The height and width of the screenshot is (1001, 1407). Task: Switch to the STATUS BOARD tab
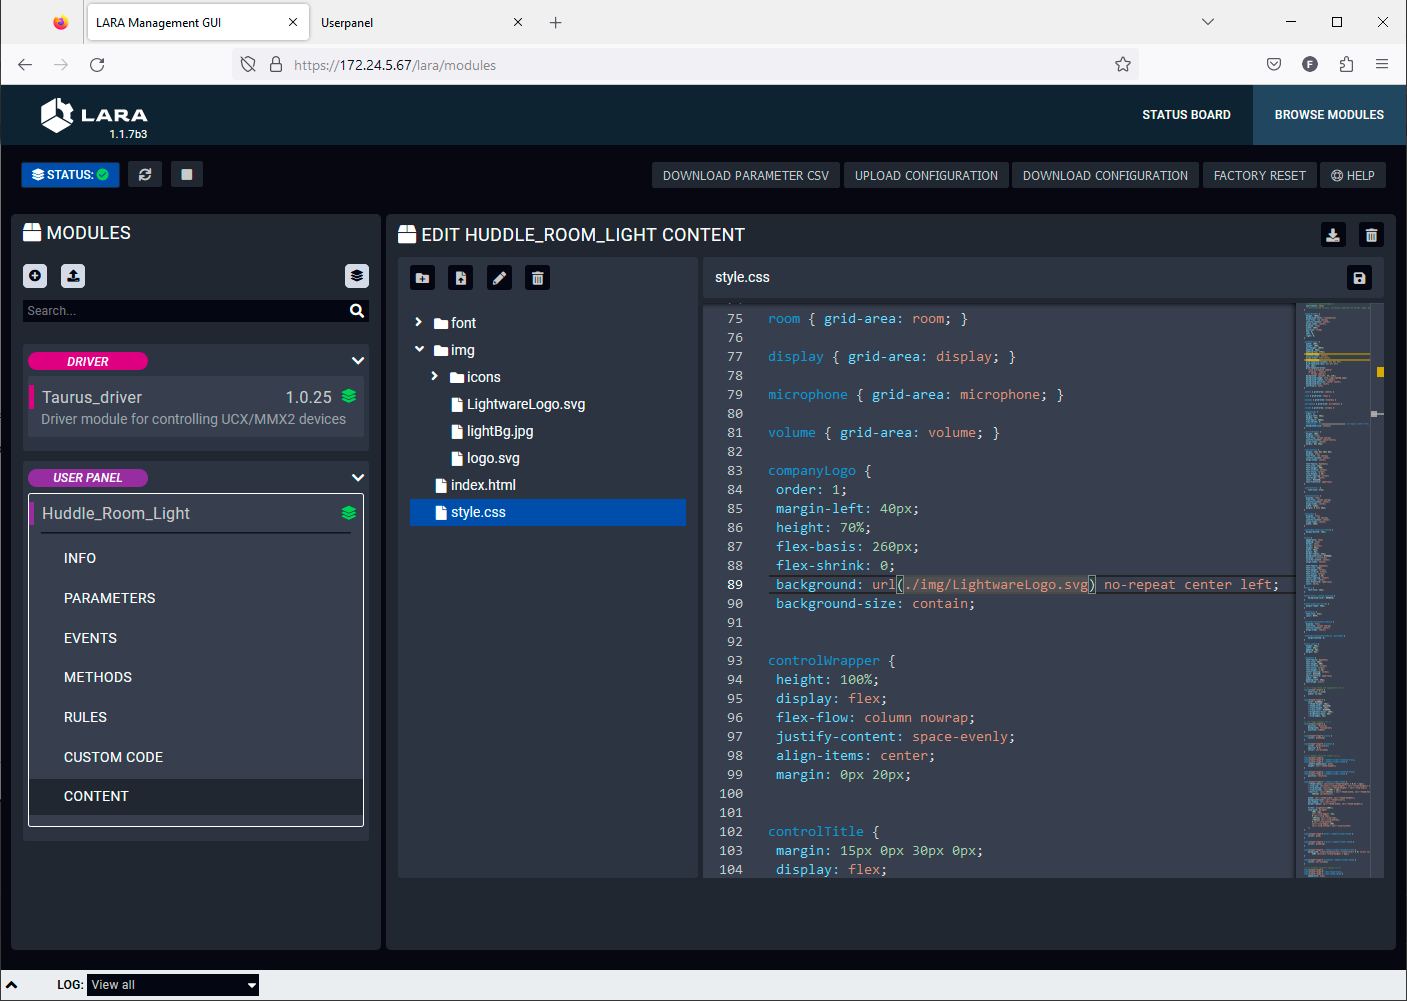click(x=1186, y=115)
